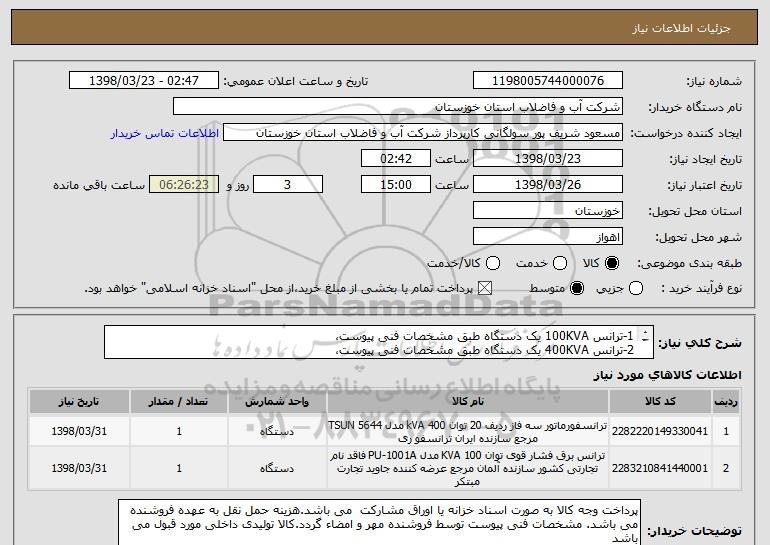Viewport: 770px width, 545px height.
Task: Click the تاریخ نیاز column header
Action: click(79, 402)
